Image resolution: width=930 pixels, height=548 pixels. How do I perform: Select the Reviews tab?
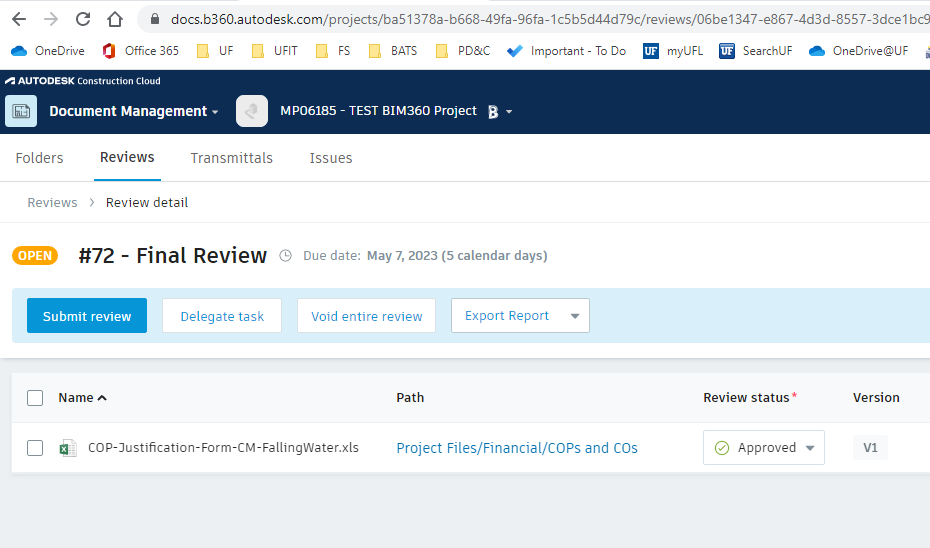pos(127,157)
